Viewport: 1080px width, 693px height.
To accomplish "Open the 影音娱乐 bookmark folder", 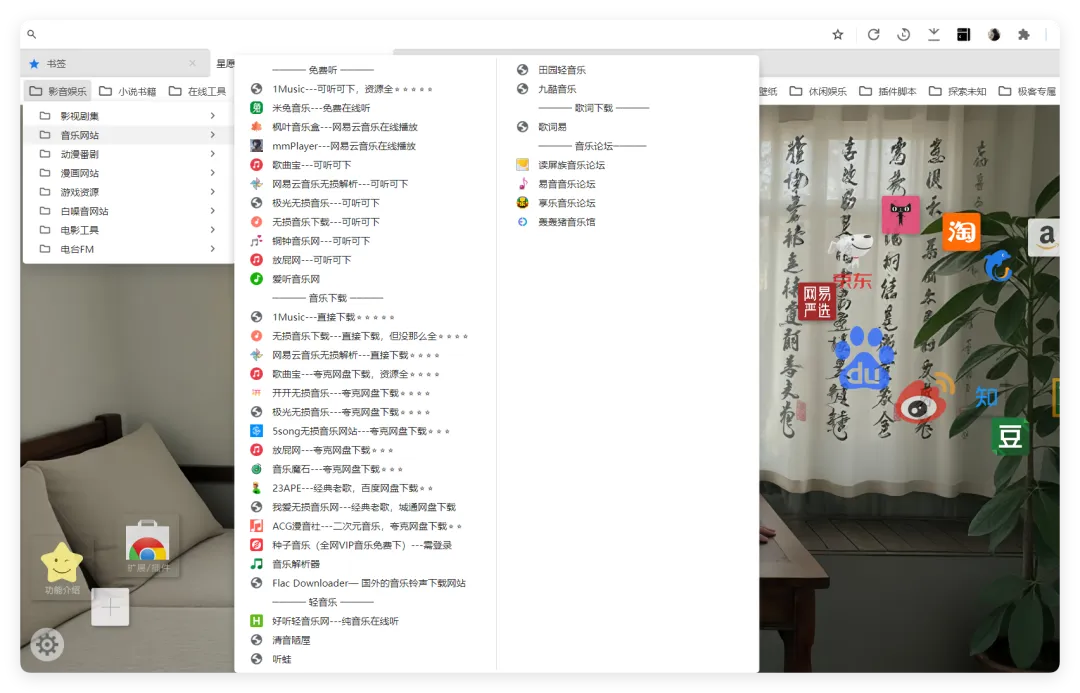I will point(58,91).
